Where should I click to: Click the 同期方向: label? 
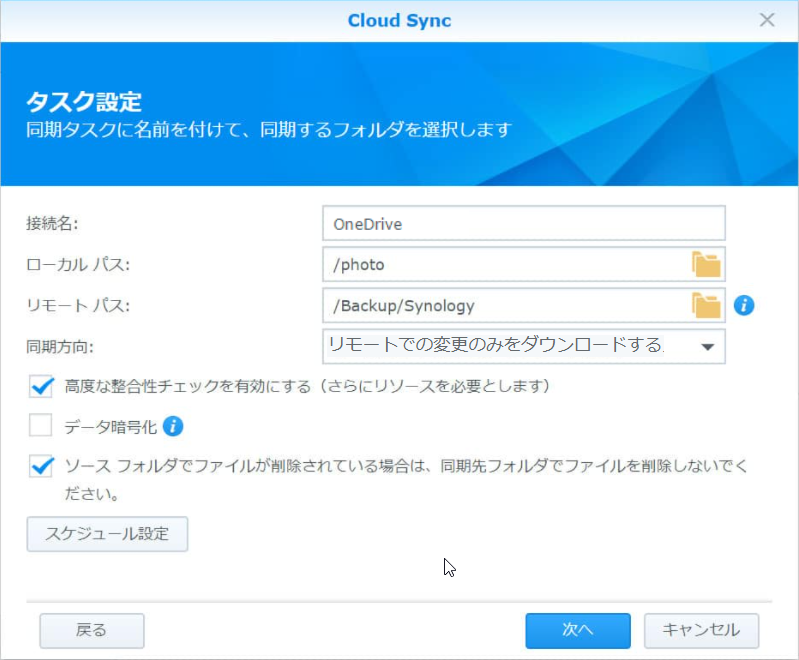click(60, 347)
